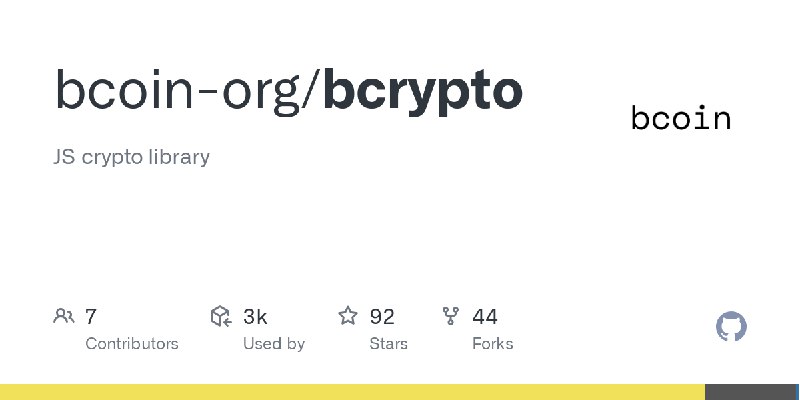
Task: Click the Used by label
Action: (274, 344)
